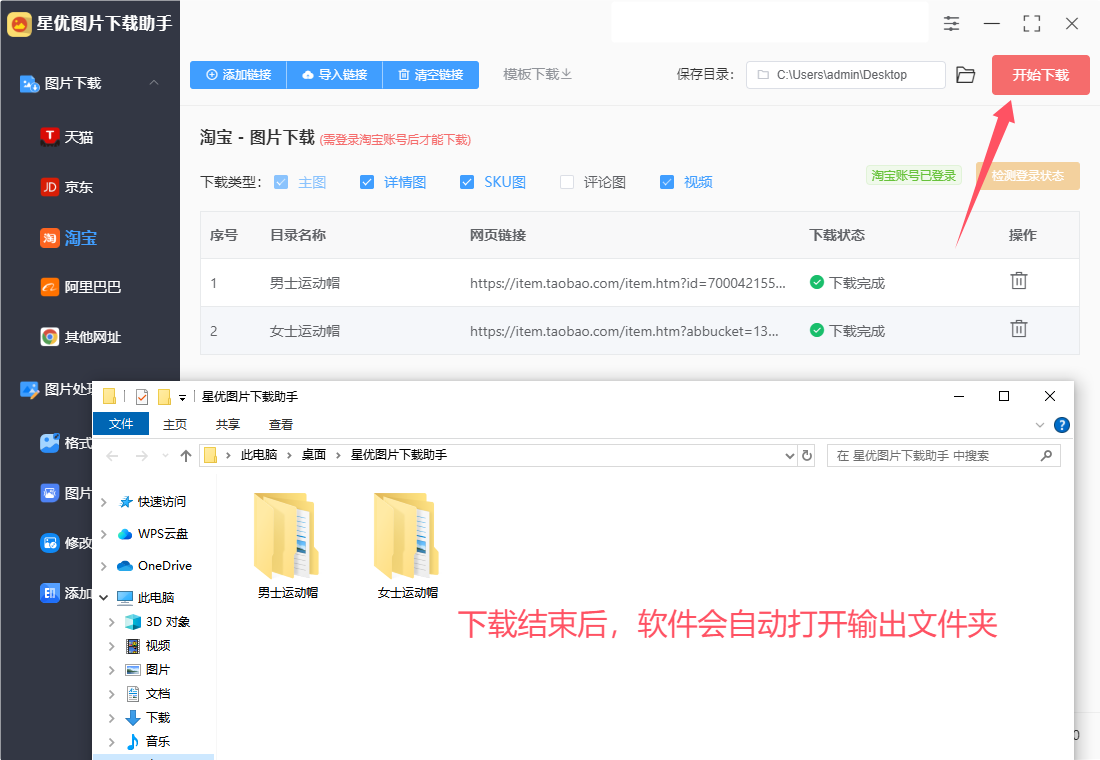The height and width of the screenshot is (760, 1100).
Task: Click the abbucket link in row 2
Action: click(x=624, y=331)
